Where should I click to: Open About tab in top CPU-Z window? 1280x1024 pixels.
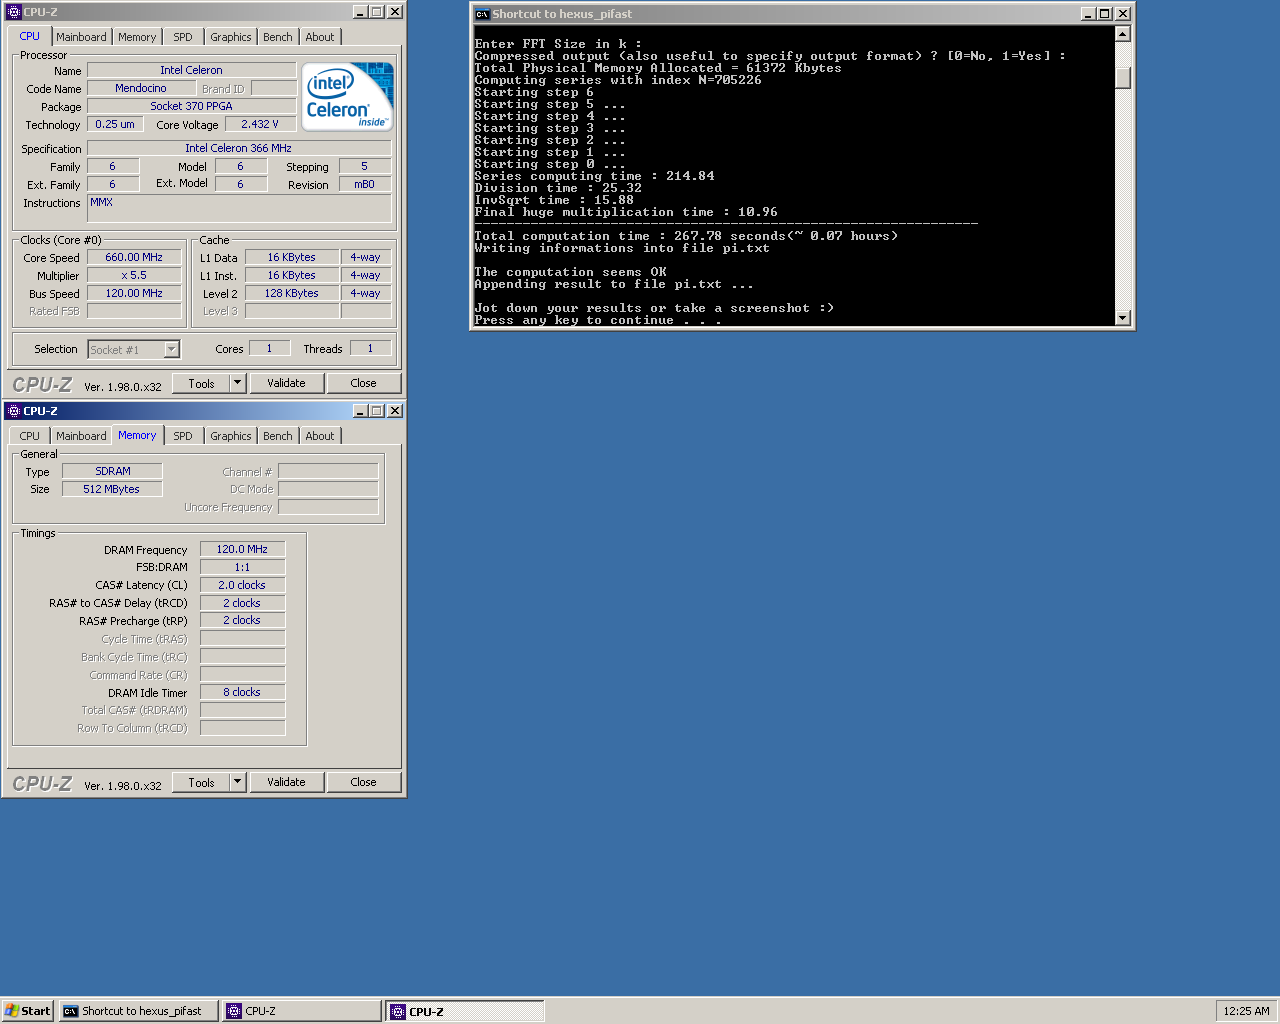(320, 37)
